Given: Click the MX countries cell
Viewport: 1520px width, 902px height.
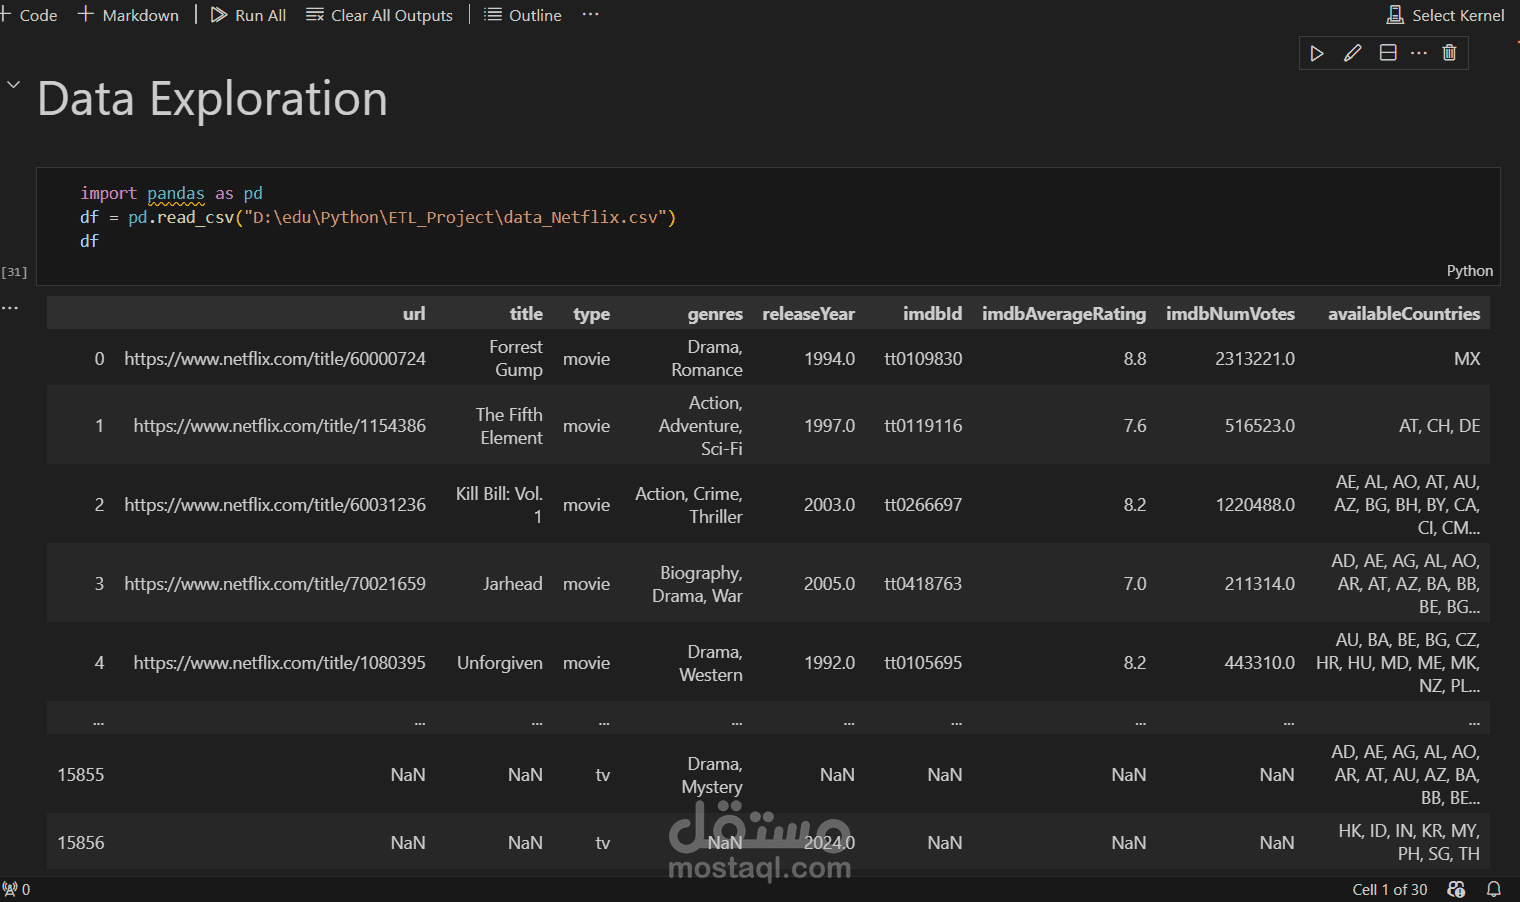Looking at the screenshot, I should (1467, 359).
